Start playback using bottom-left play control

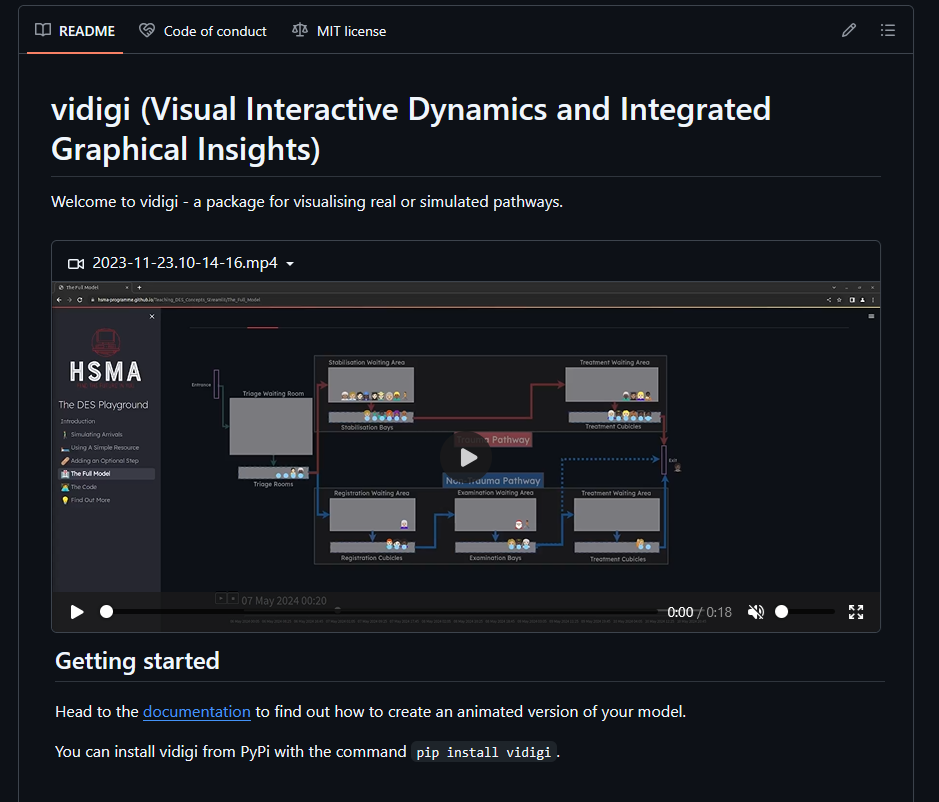77,611
